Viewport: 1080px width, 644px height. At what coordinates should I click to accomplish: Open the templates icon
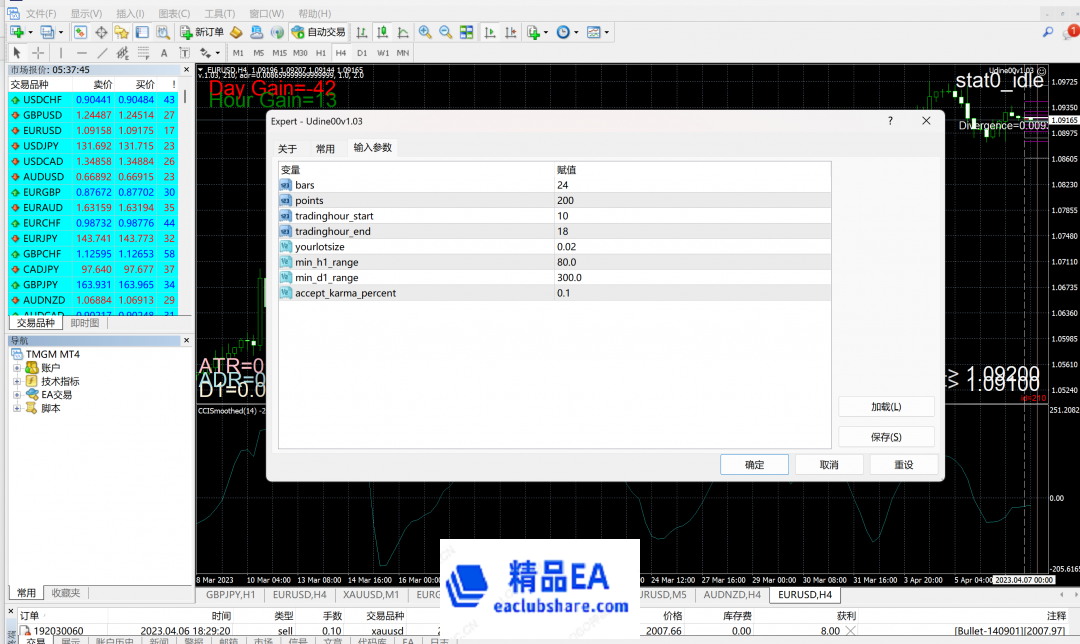[x=593, y=32]
